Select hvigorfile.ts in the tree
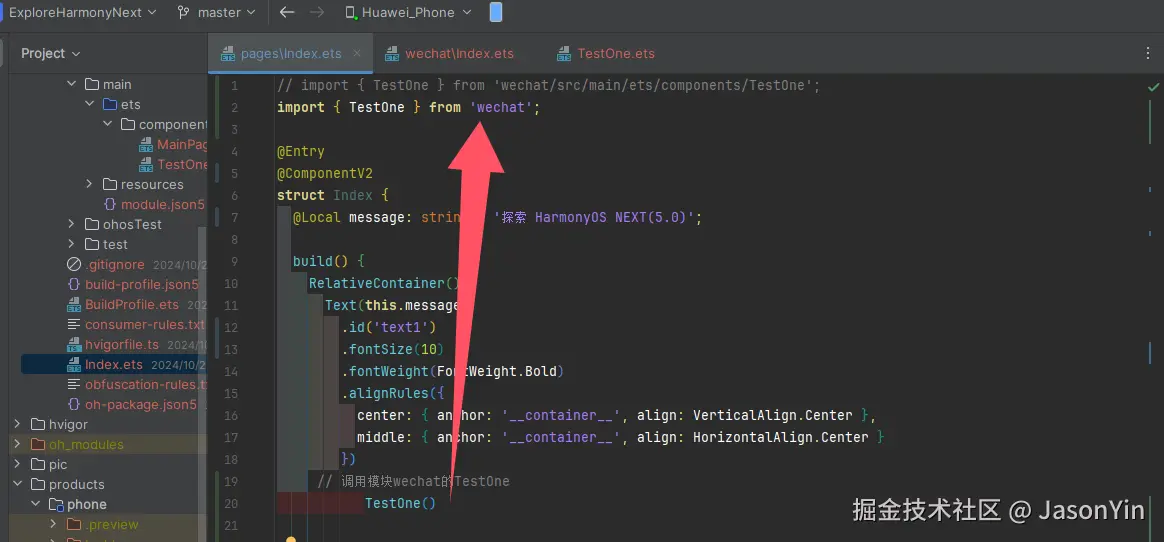 pyautogui.click(x=113, y=345)
